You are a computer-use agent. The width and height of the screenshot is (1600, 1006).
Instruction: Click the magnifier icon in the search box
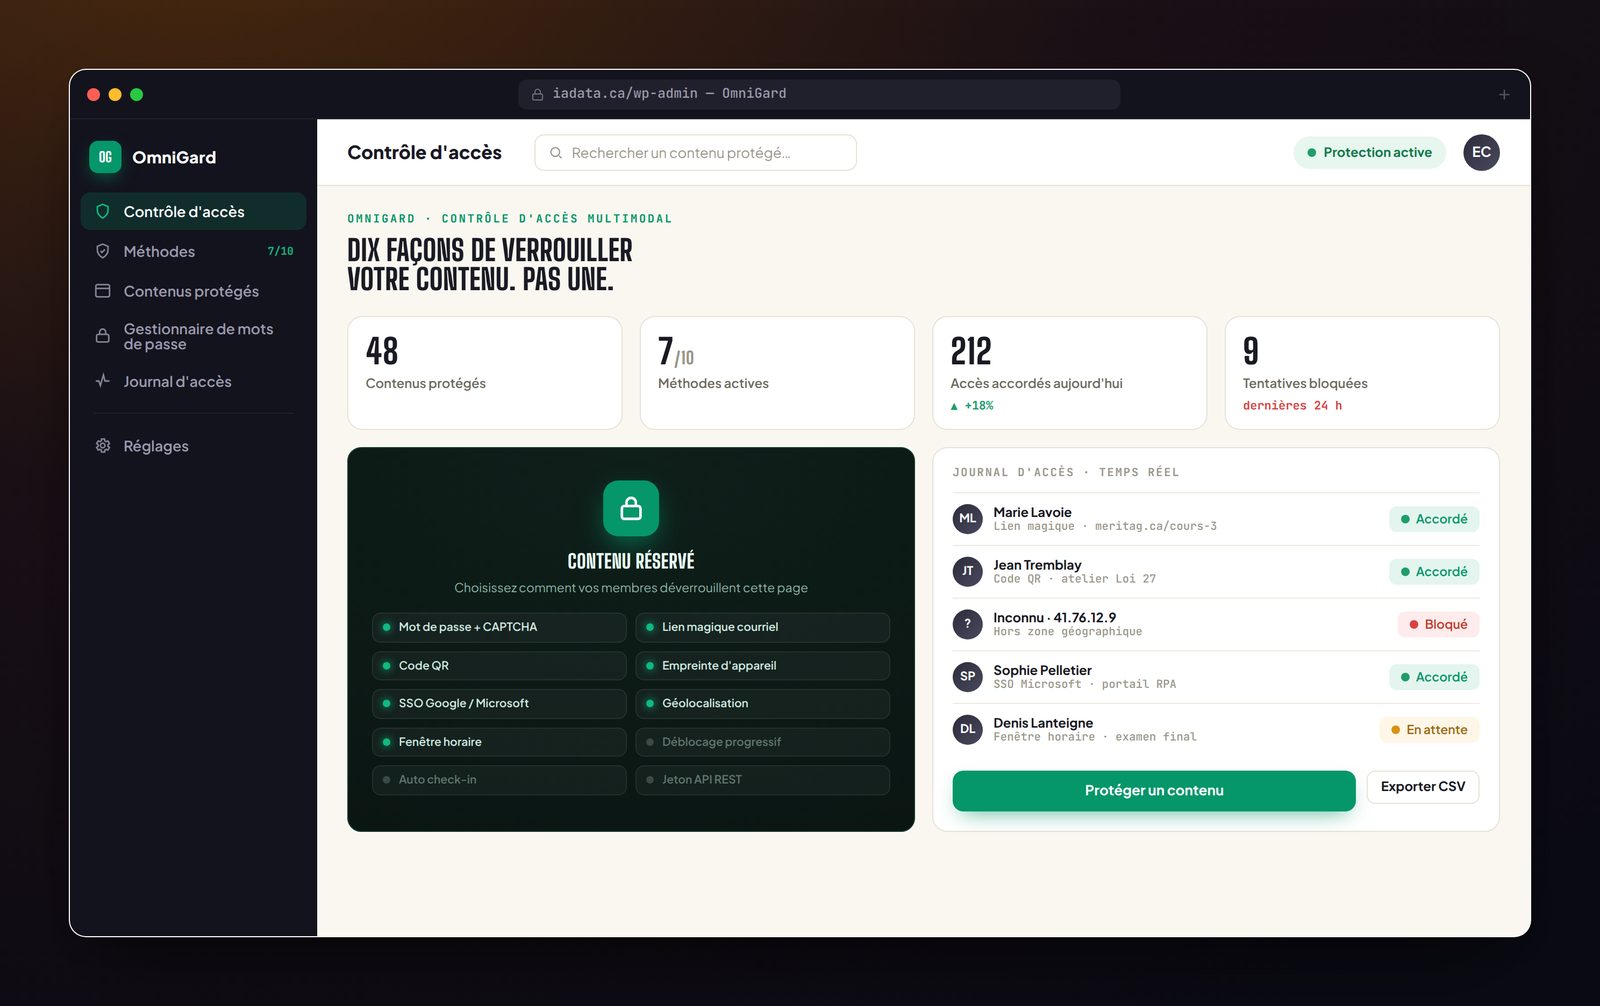pos(556,153)
